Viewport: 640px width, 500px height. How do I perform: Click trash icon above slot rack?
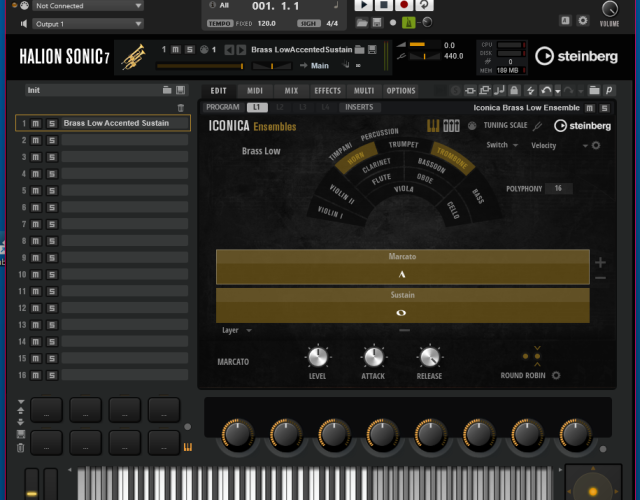point(181,108)
